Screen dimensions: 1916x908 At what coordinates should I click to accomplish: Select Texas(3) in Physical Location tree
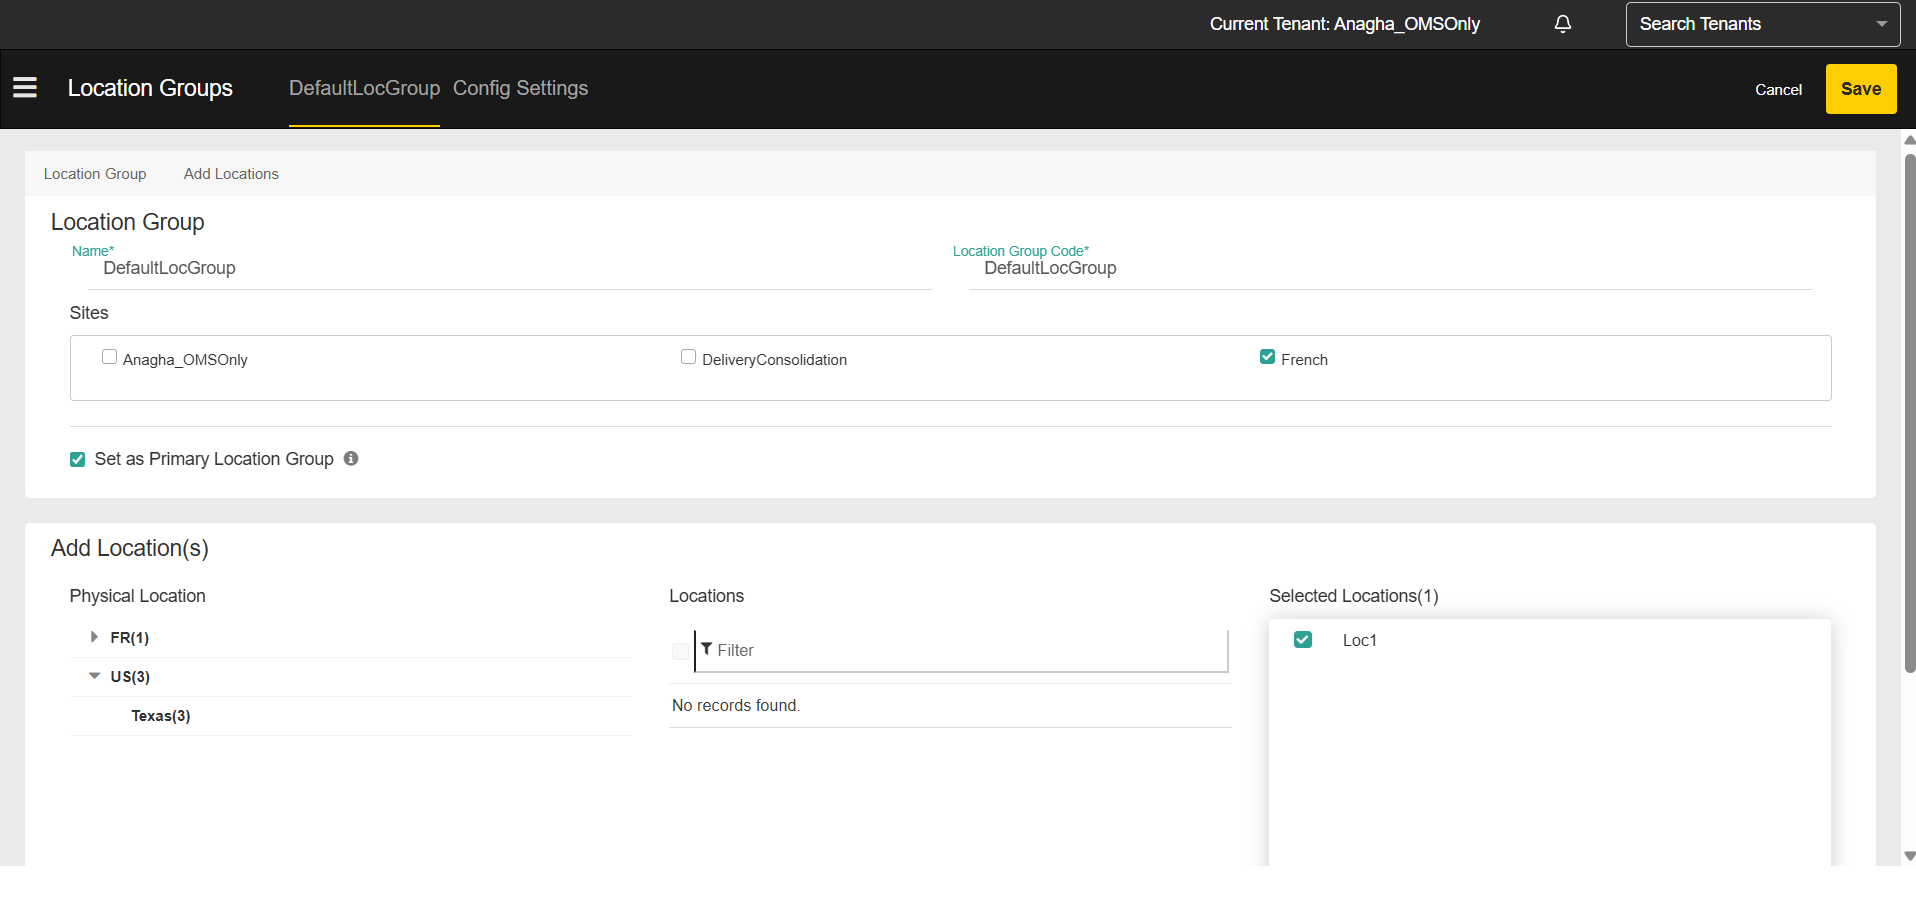161,716
